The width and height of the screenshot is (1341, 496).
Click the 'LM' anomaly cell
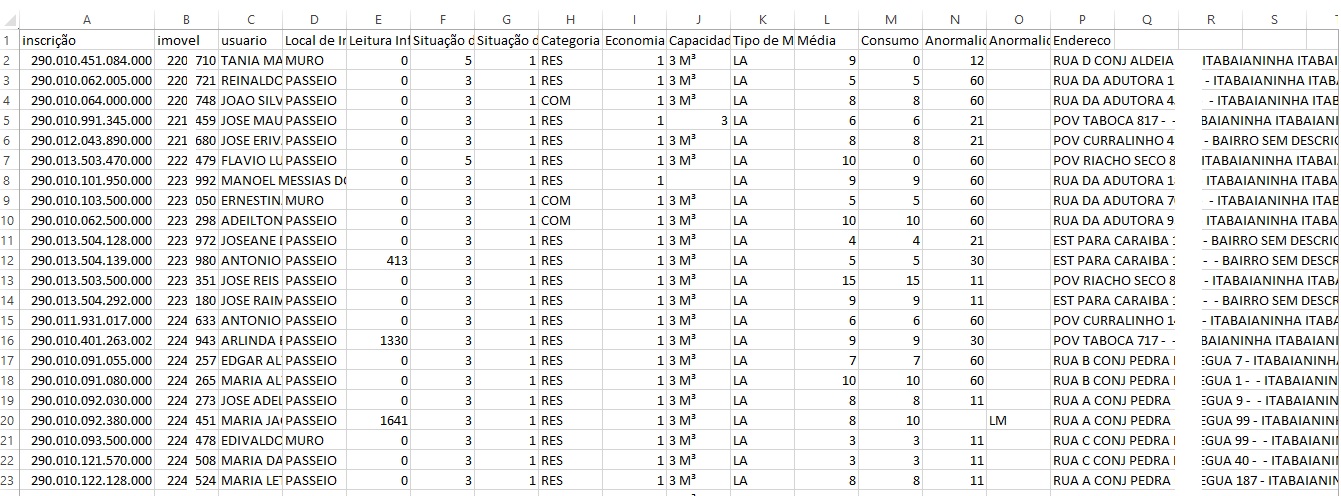[1017, 420]
